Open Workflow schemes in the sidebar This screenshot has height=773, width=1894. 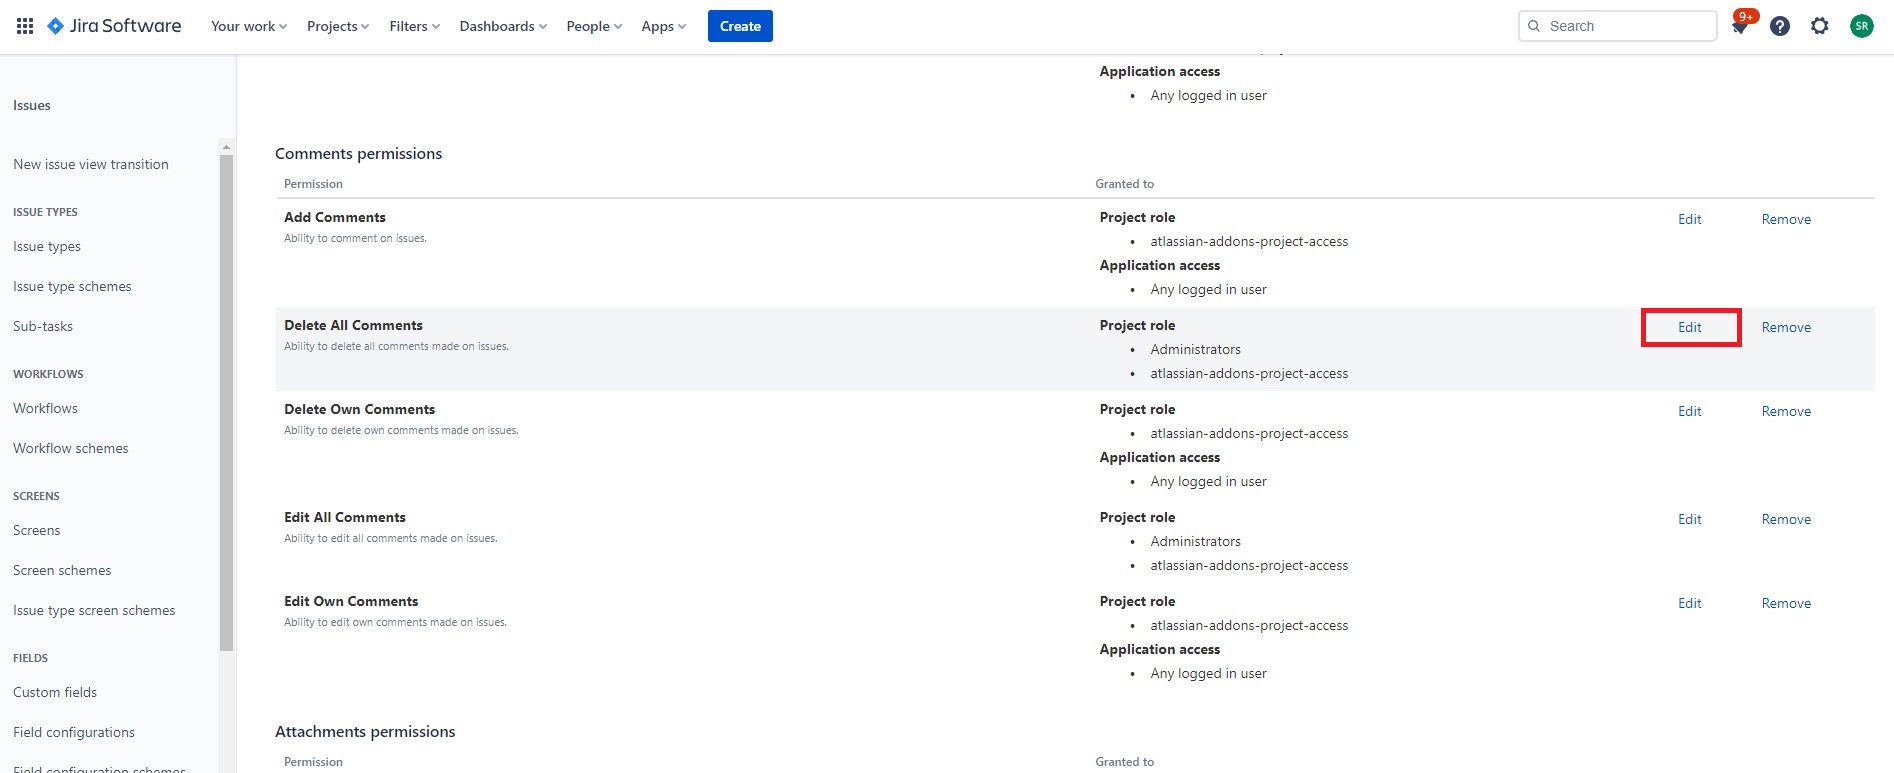71,448
